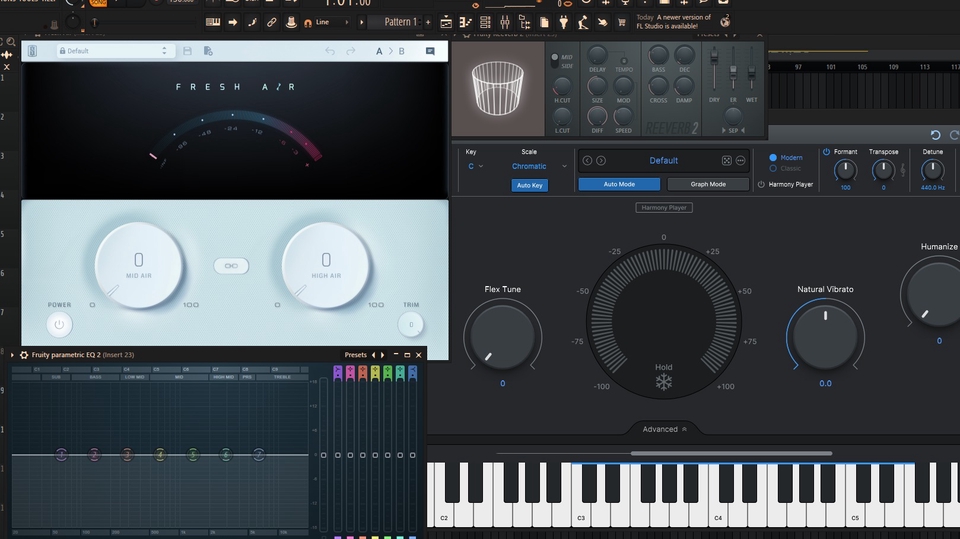
Task: Expand the Advanced section
Action: point(664,429)
